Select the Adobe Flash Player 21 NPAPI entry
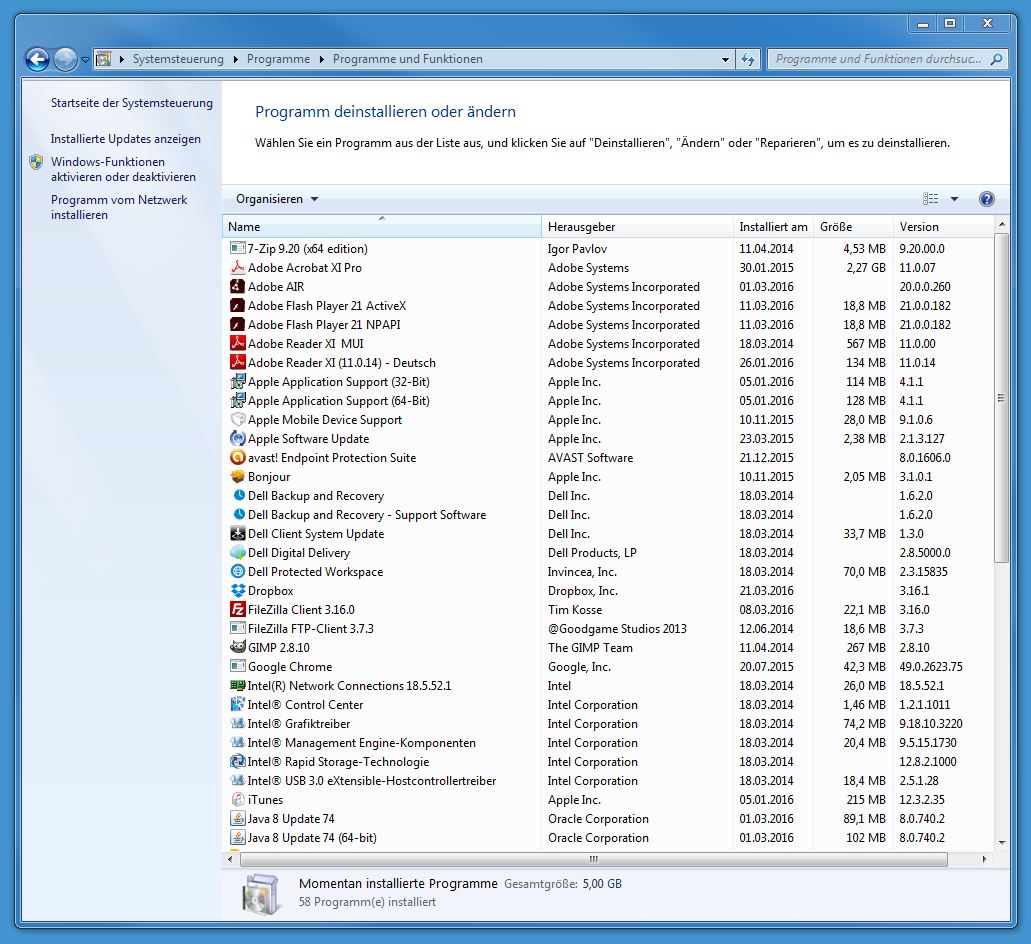The width and height of the screenshot is (1031, 944). (324, 325)
